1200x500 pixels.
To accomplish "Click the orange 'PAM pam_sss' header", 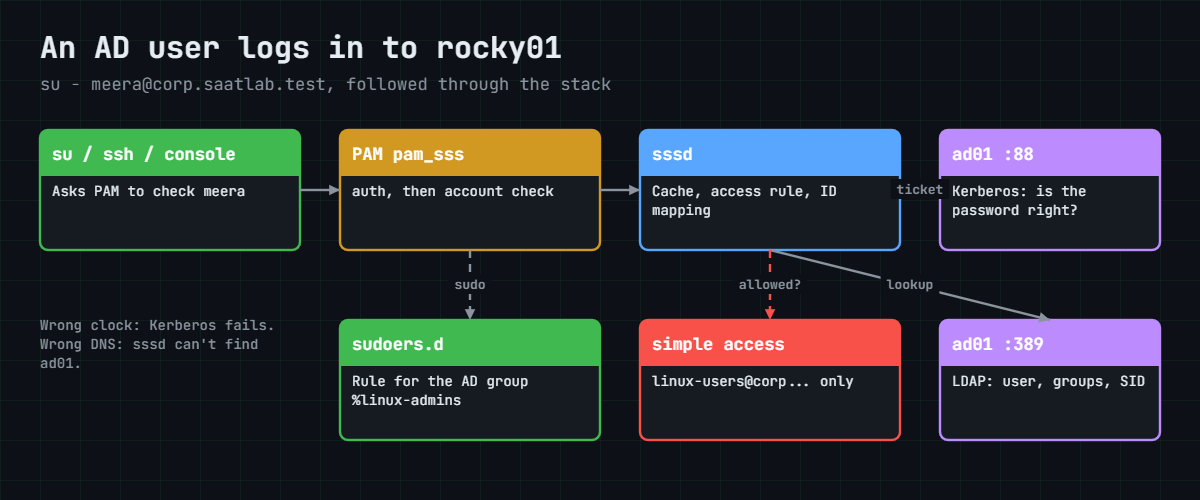I will [470, 154].
